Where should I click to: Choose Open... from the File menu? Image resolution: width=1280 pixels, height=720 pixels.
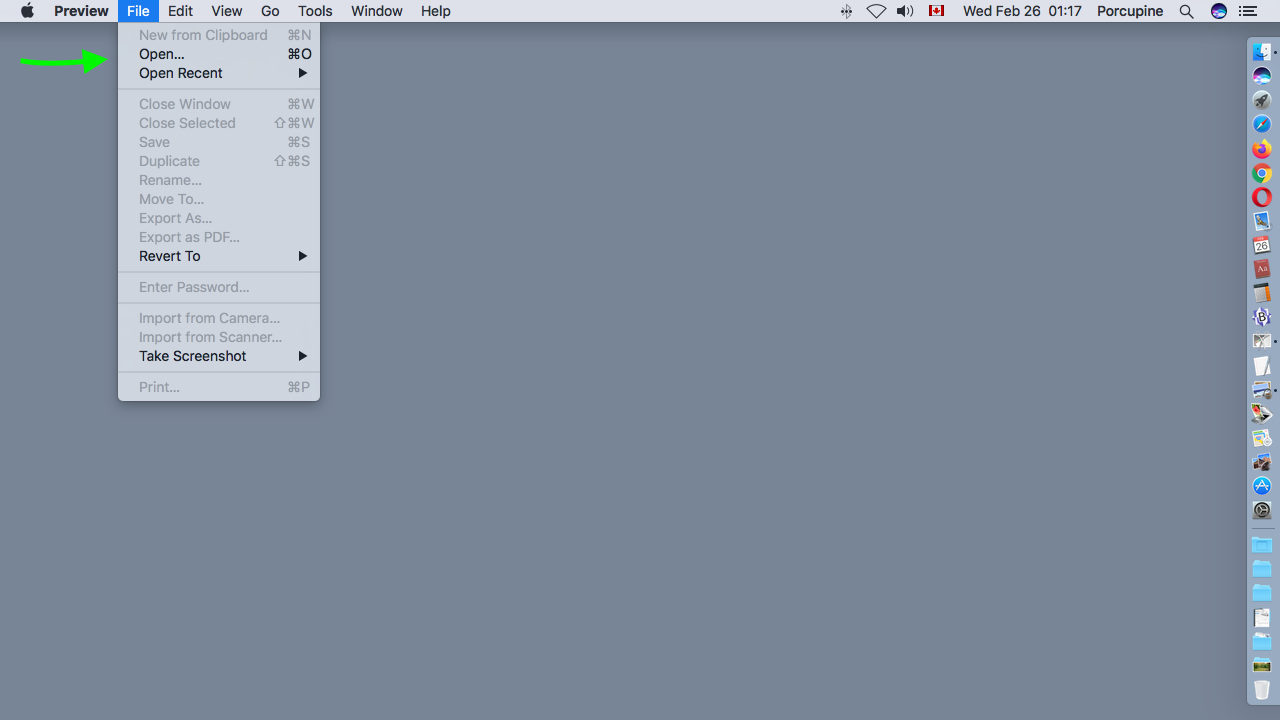pyautogui.click(x=219, y=54)
